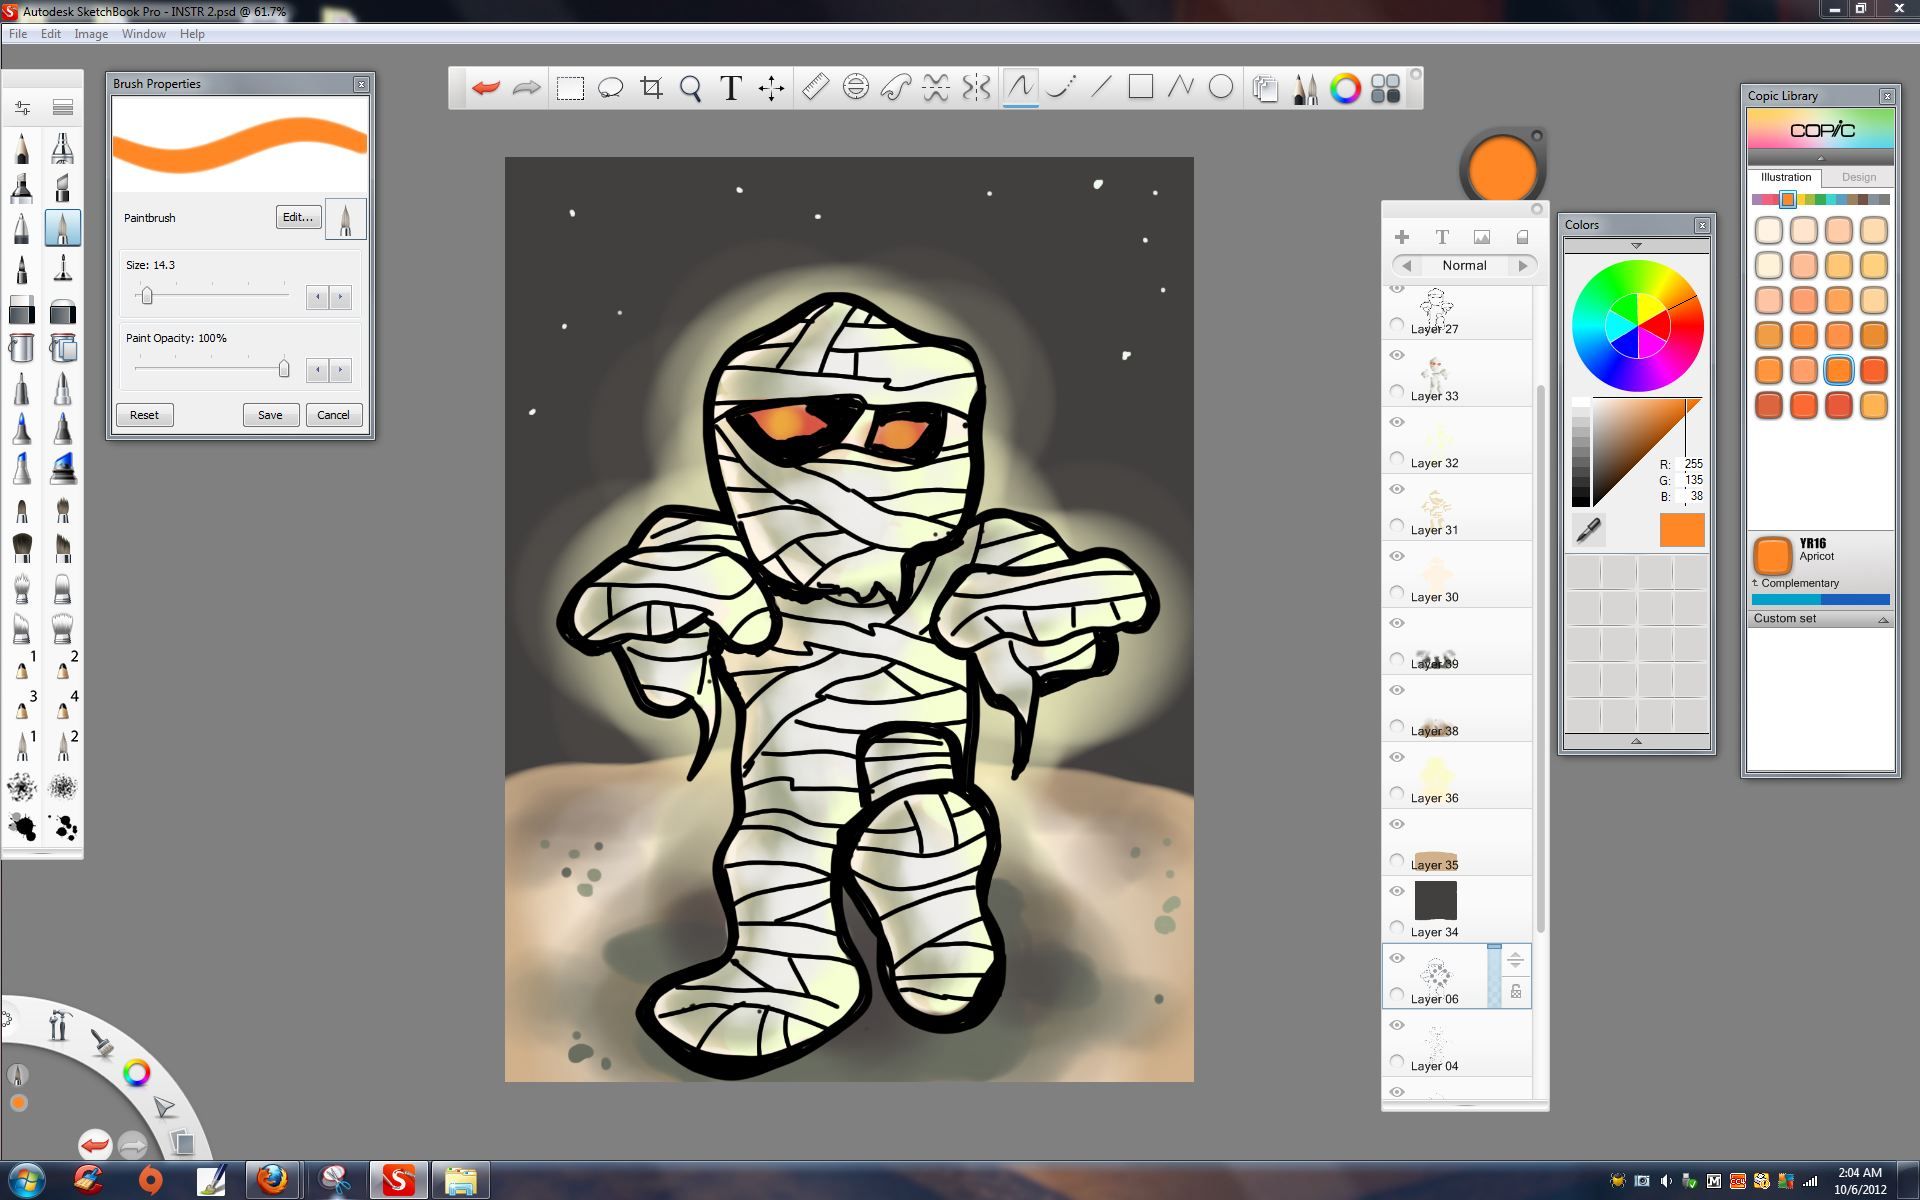Collapse the Colors panel bottom arrow
1920x1200 pixels.
coord(1636,741)
